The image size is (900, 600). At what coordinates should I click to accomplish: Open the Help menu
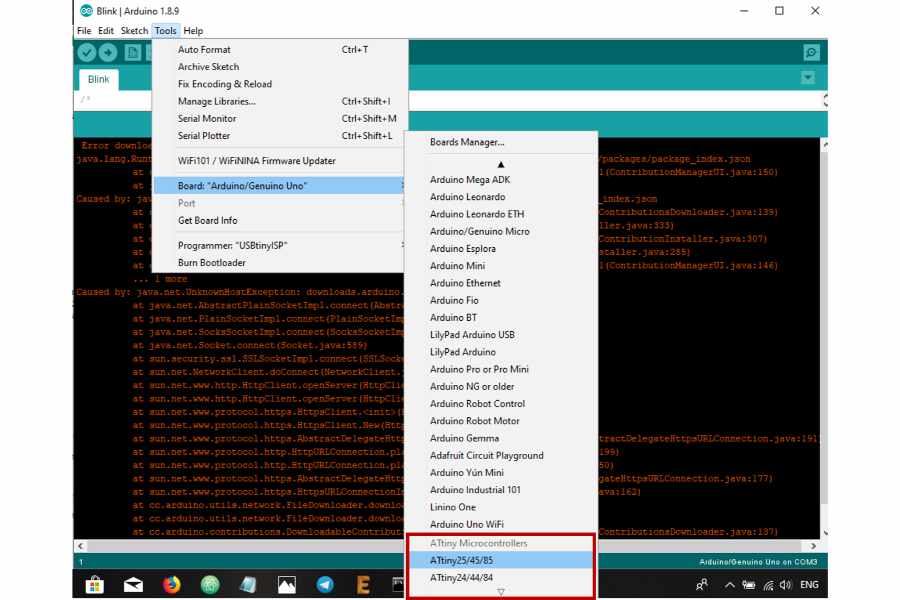[193, 30]
